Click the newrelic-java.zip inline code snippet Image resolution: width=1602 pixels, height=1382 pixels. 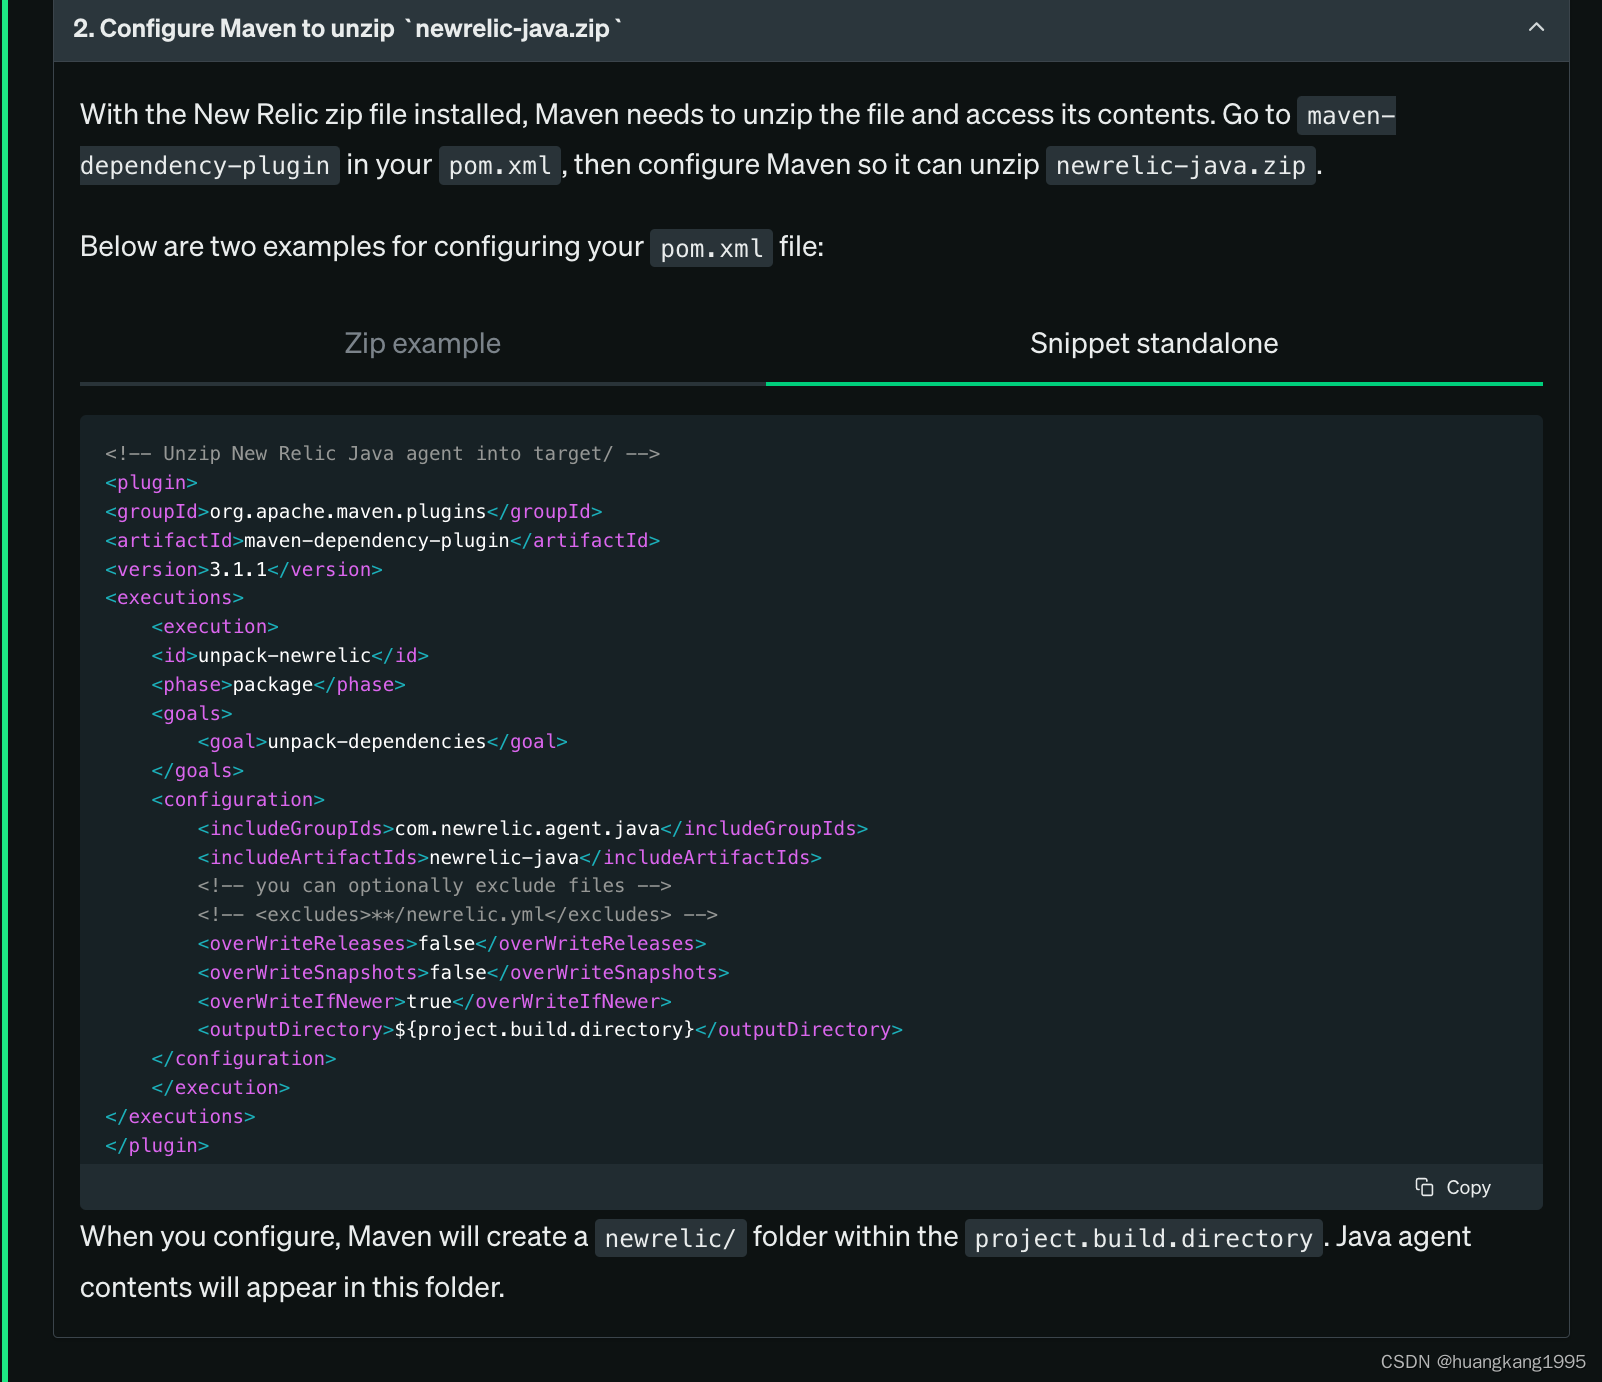click(1182, 165)
